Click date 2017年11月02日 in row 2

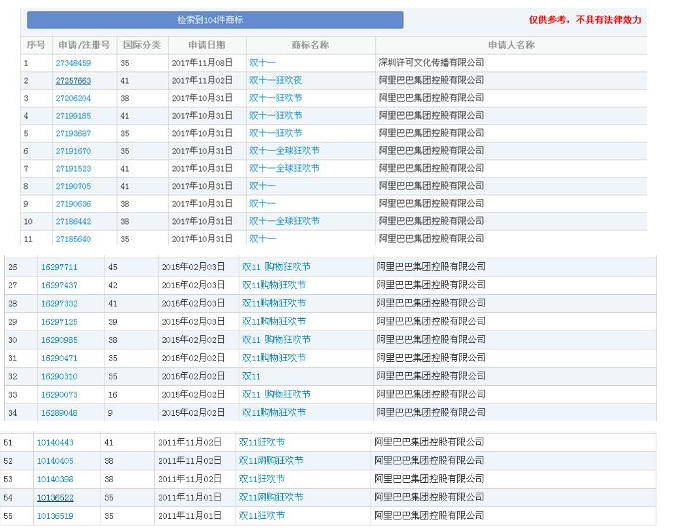pyautogui.click(x=202, y=80)
